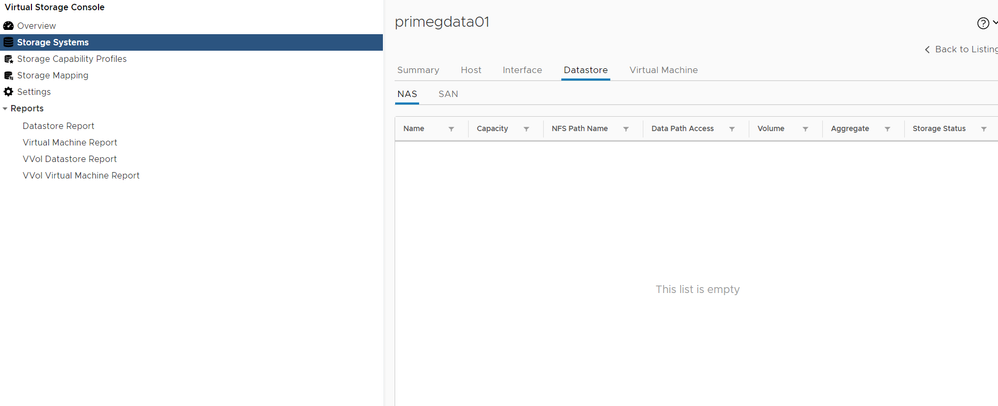The image size is (998, 406).
Task: Sort by the Capacity column header
Action: tap(493, 129)
